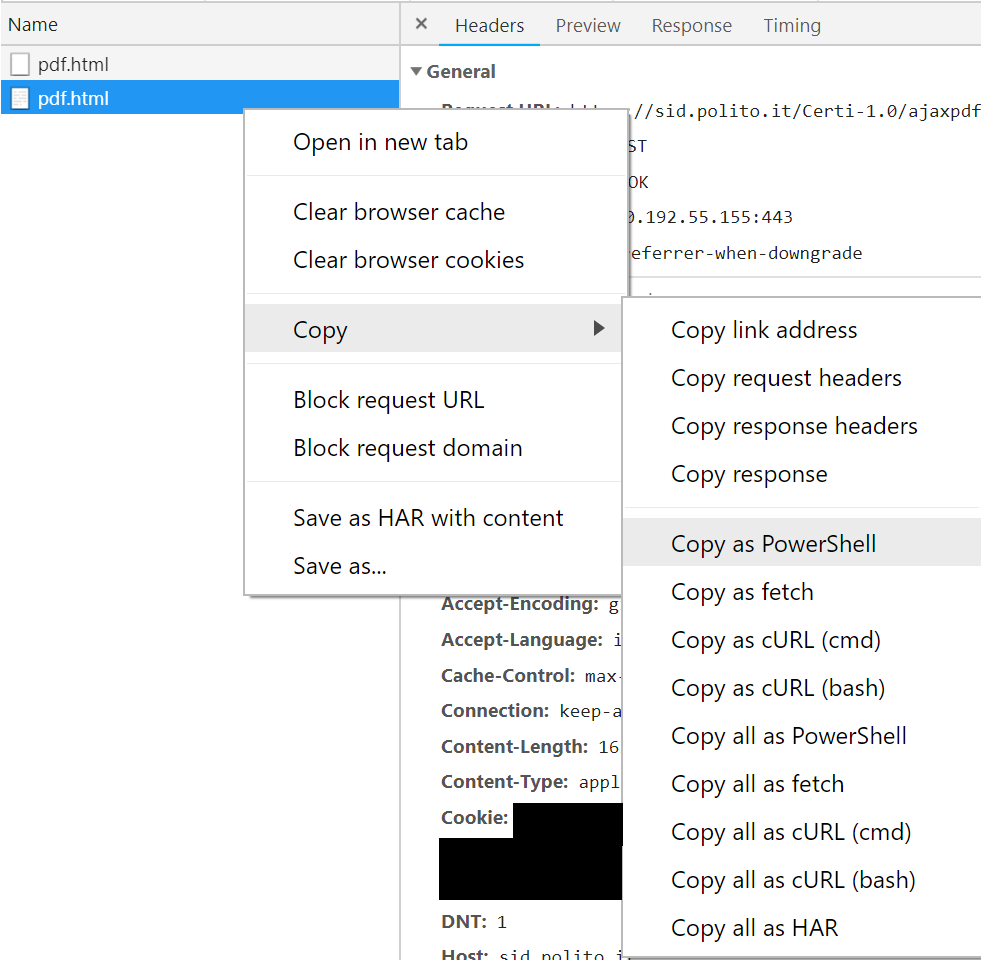Switch to the Preview tab
This screenshot has width=981, height=960.
pyautogui.click(x=588, y=26)
